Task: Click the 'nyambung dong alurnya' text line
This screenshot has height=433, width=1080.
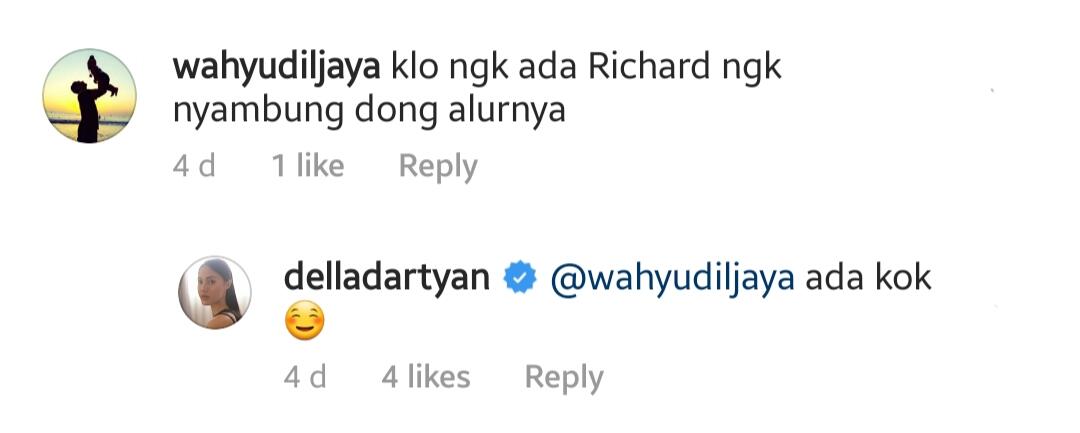Action: (x=369, y=112)
